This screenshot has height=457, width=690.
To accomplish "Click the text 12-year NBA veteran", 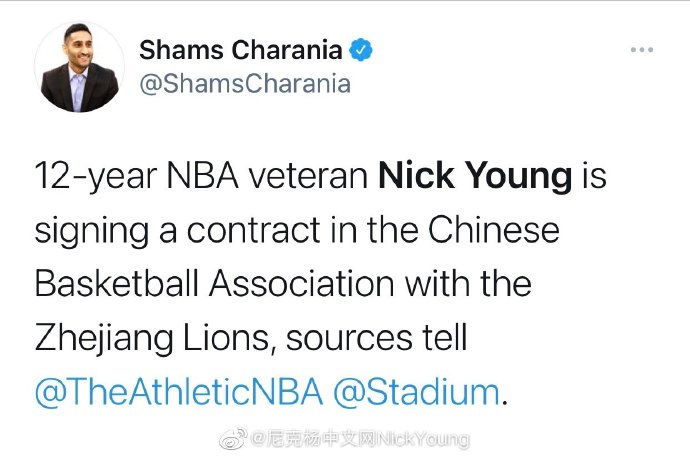I will [201, 177].
